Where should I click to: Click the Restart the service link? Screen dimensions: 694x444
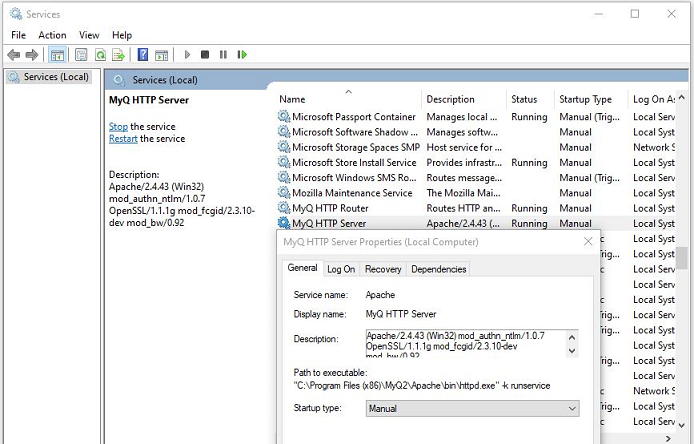tap(123, 139)
